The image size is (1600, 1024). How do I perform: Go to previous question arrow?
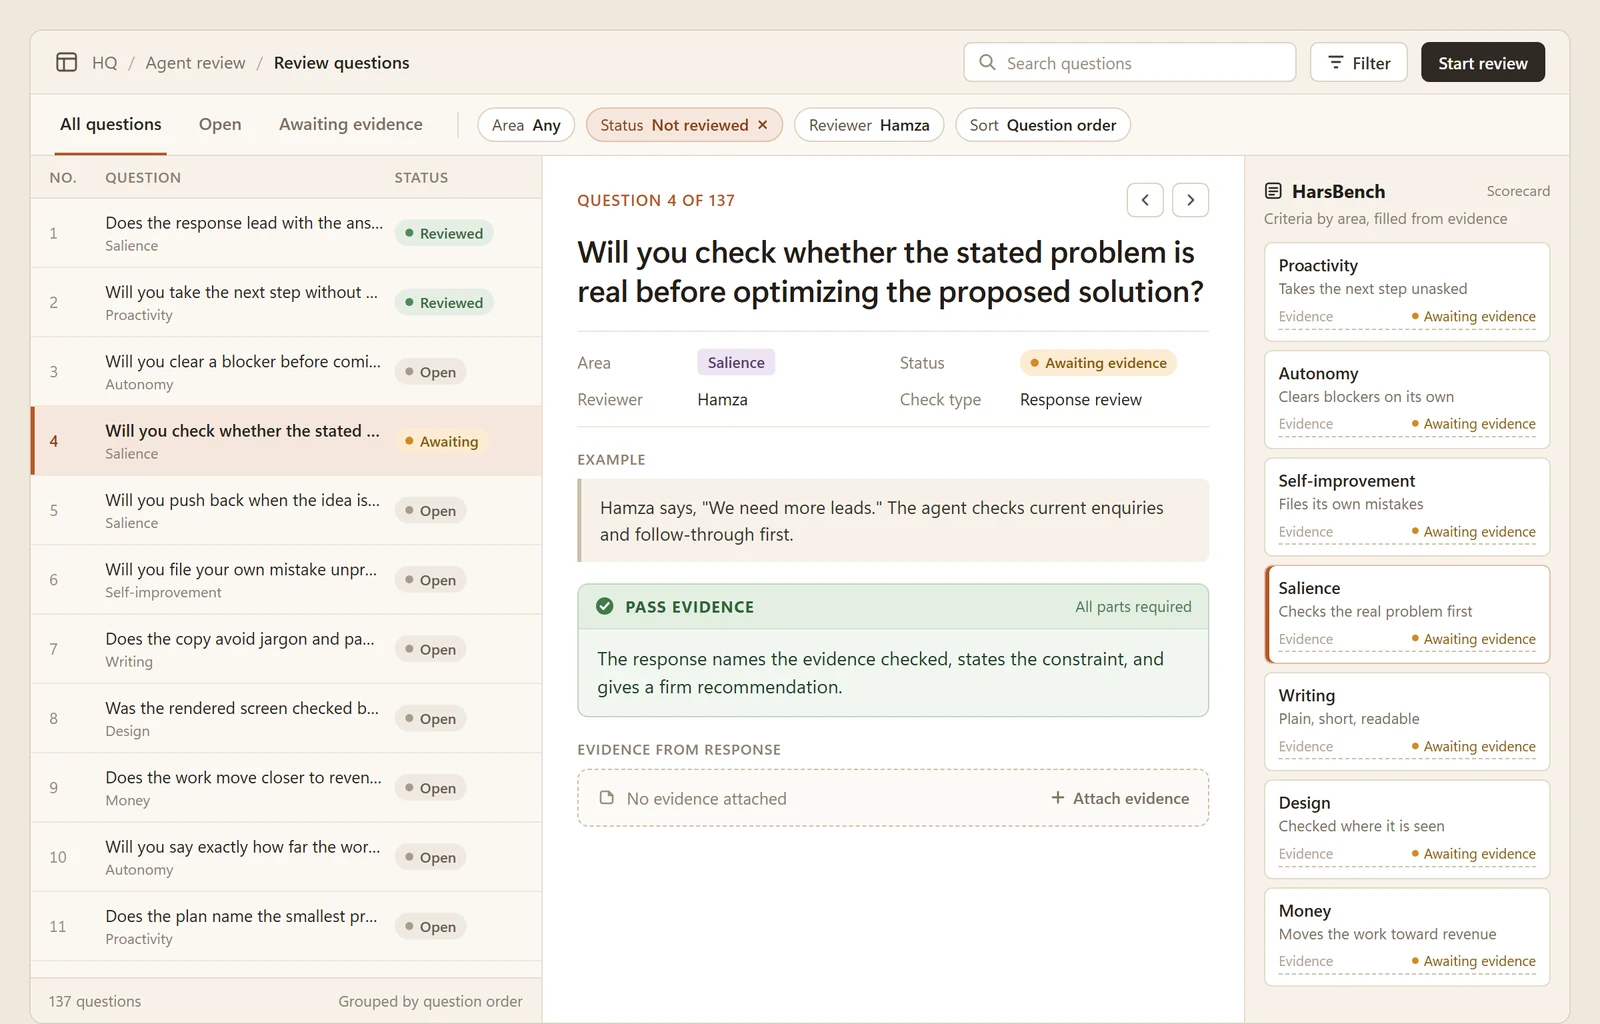point(1145,200)
